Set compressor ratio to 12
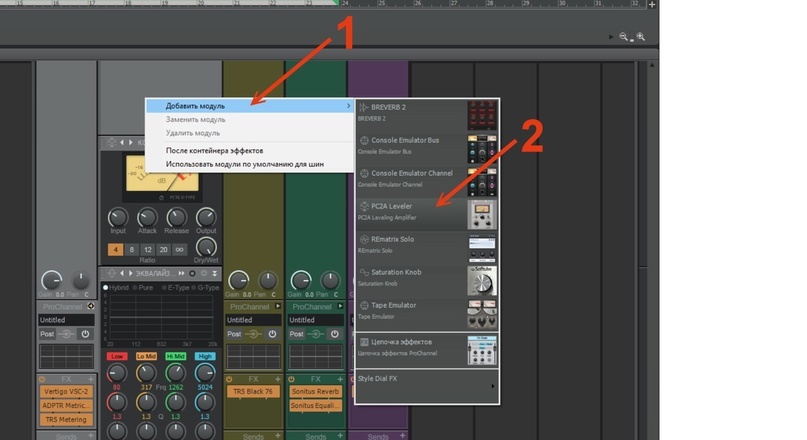 coord(148,250)
